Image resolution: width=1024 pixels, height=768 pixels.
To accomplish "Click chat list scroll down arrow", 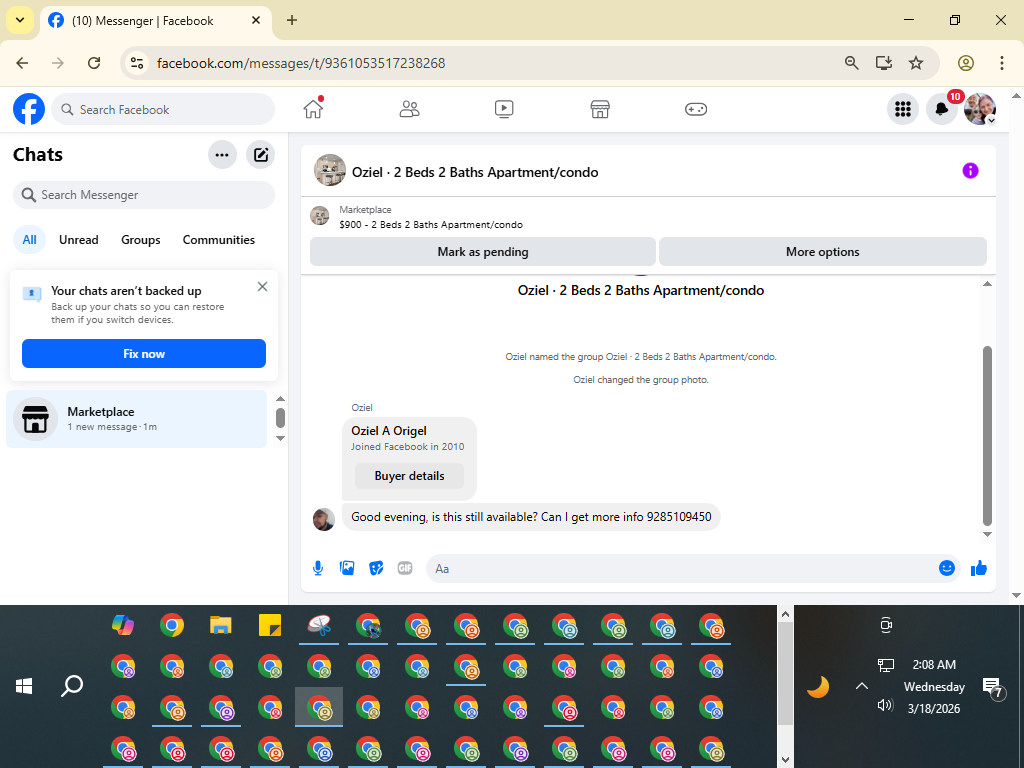I will tap(280, 438).
